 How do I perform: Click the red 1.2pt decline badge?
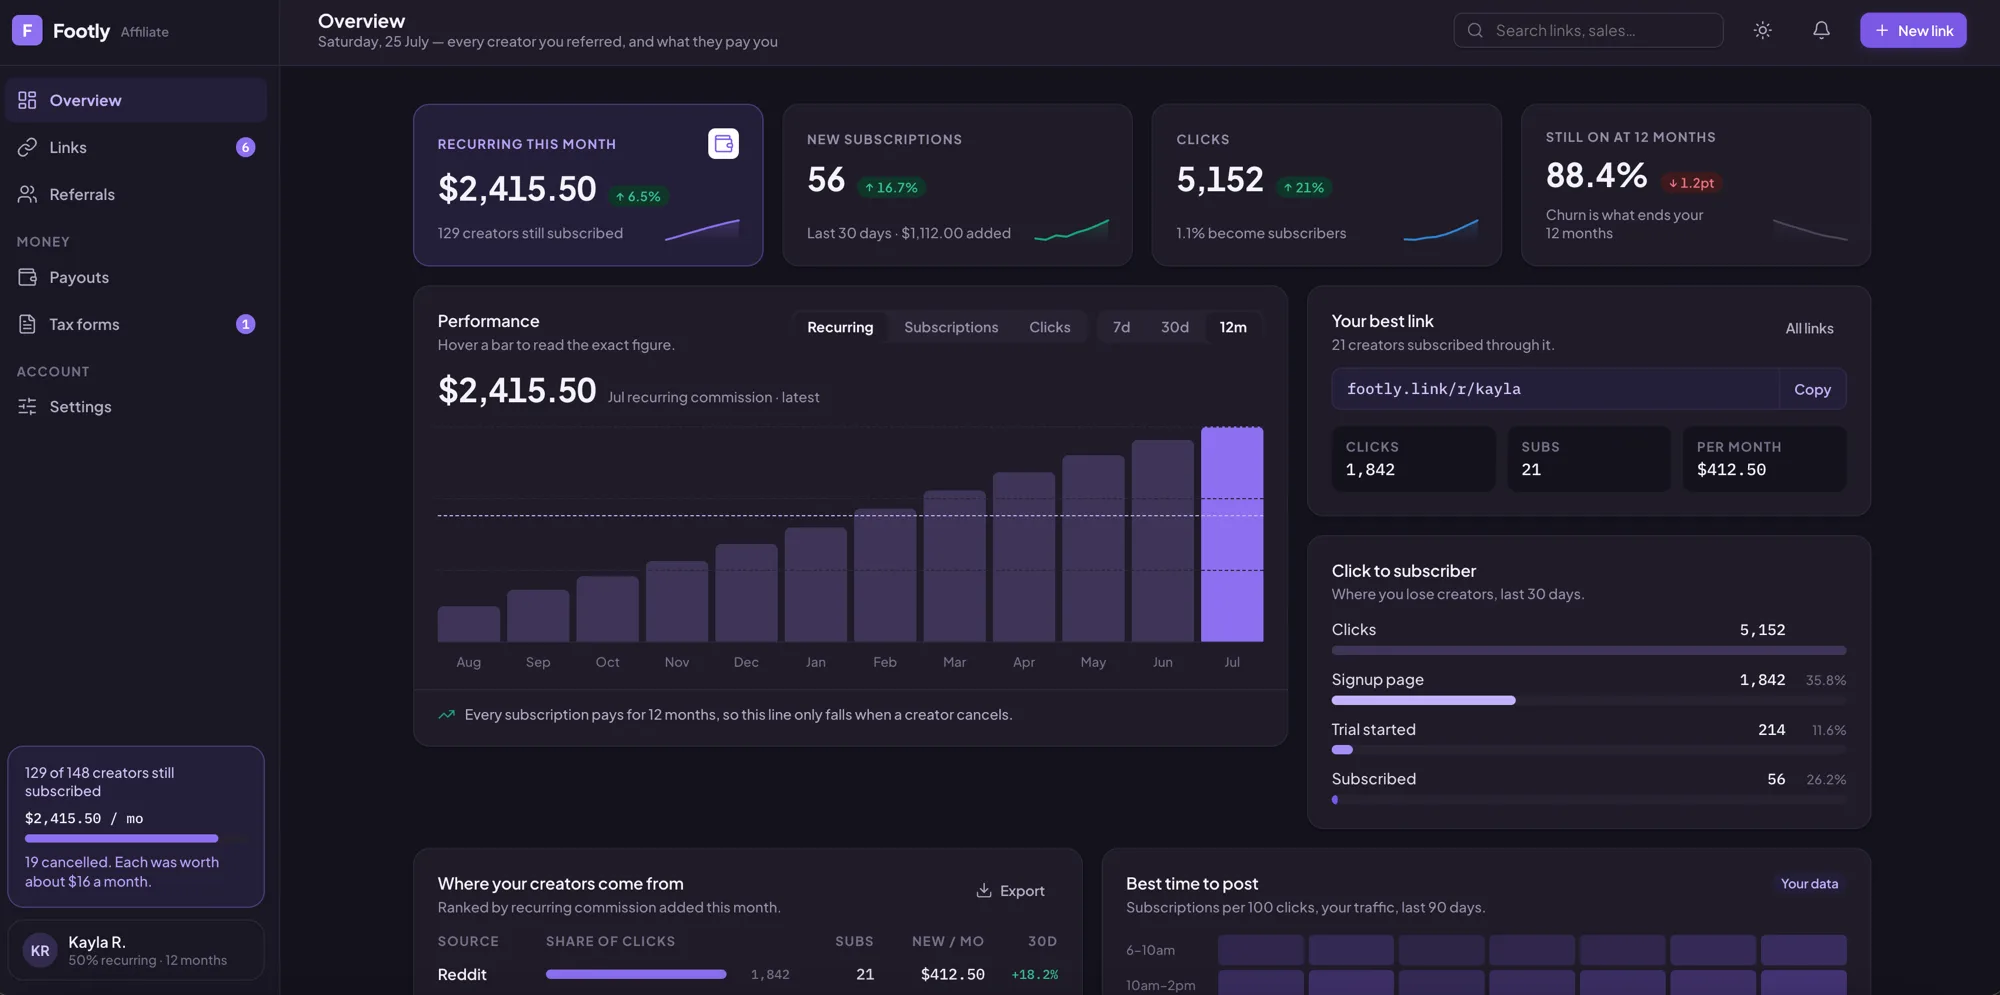[1691, 183]
